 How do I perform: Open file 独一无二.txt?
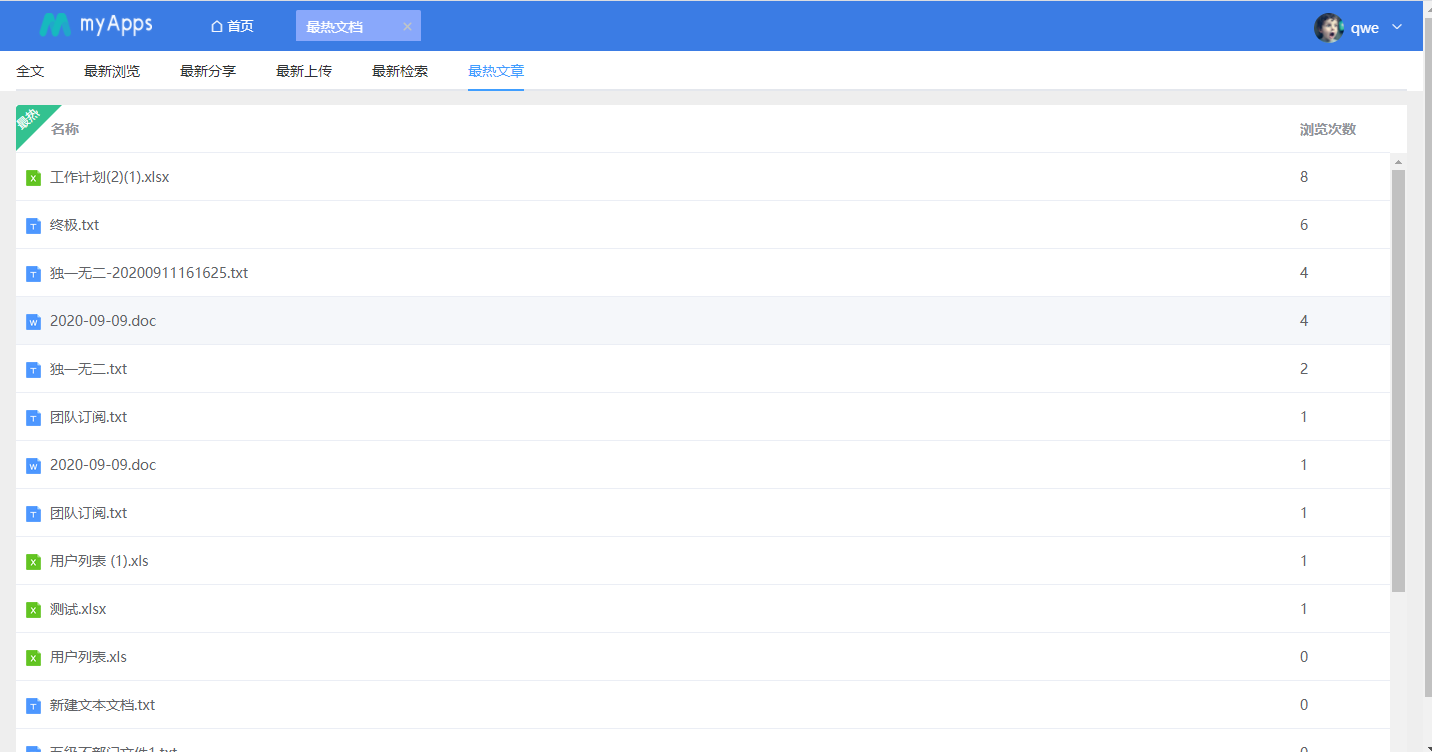(x=89, y=369)
